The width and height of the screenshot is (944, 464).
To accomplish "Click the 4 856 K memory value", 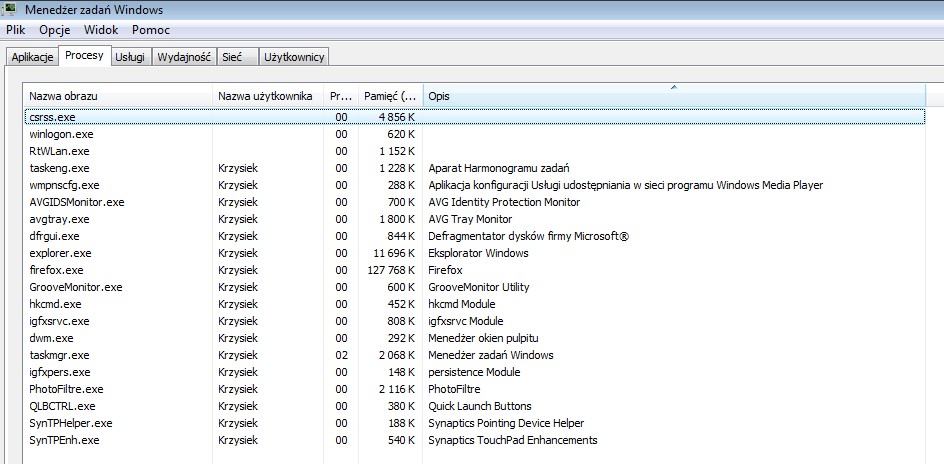I will point(397,117).
